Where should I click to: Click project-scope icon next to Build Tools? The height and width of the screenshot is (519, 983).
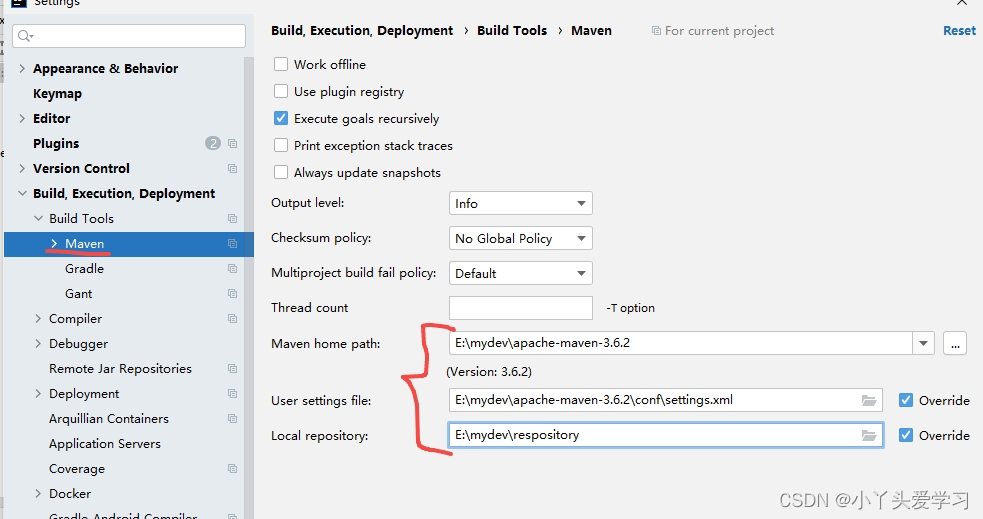tap(233, 219)
